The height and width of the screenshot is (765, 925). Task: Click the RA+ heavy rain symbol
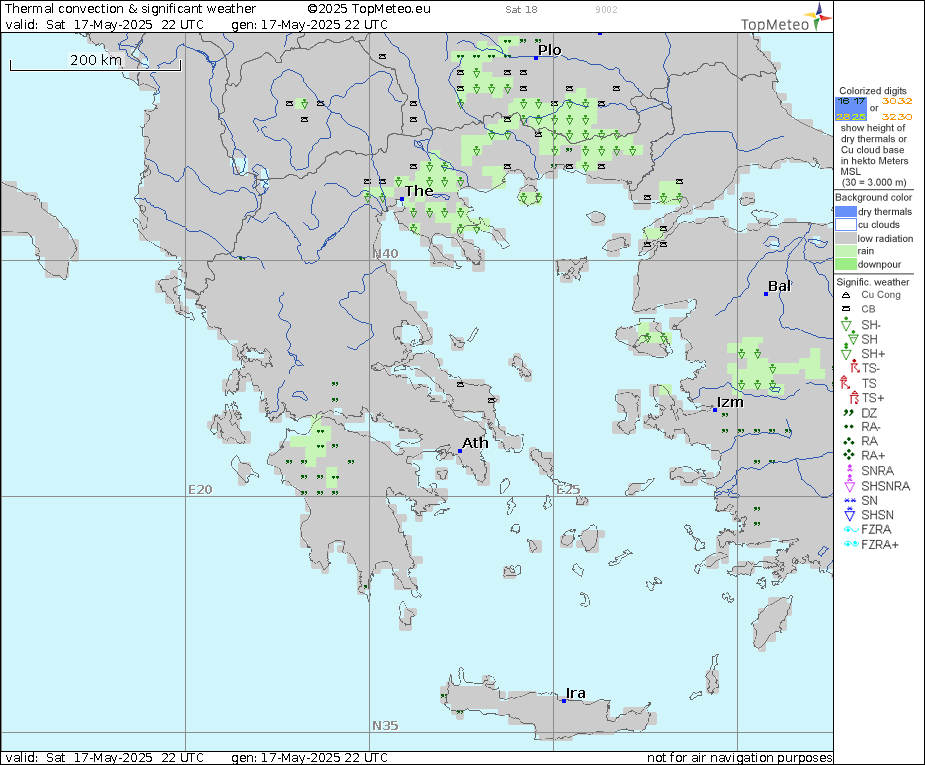coord(848,455)
